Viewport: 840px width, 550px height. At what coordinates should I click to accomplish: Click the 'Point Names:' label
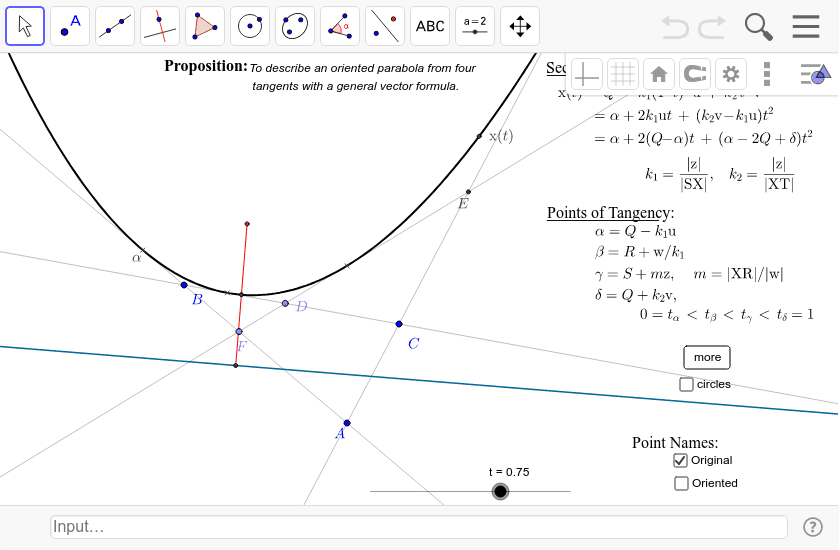(675, 443)
